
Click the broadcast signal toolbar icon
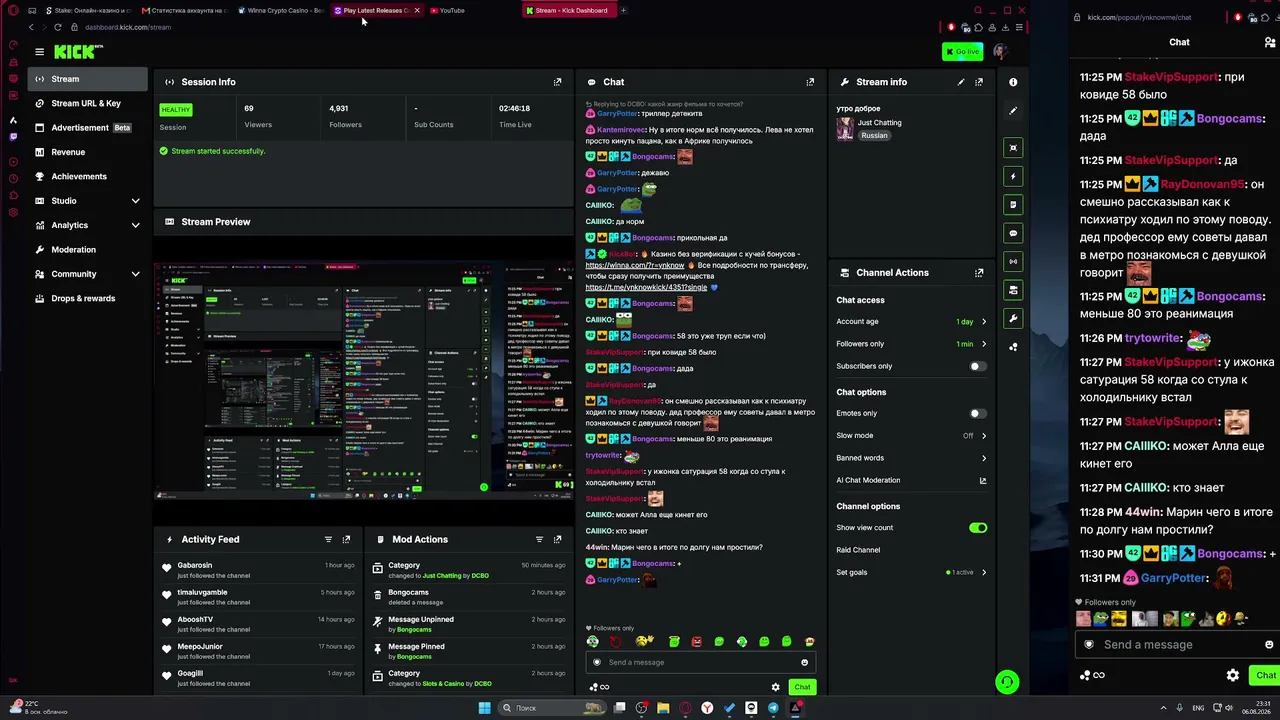(x=1013, y=261)
